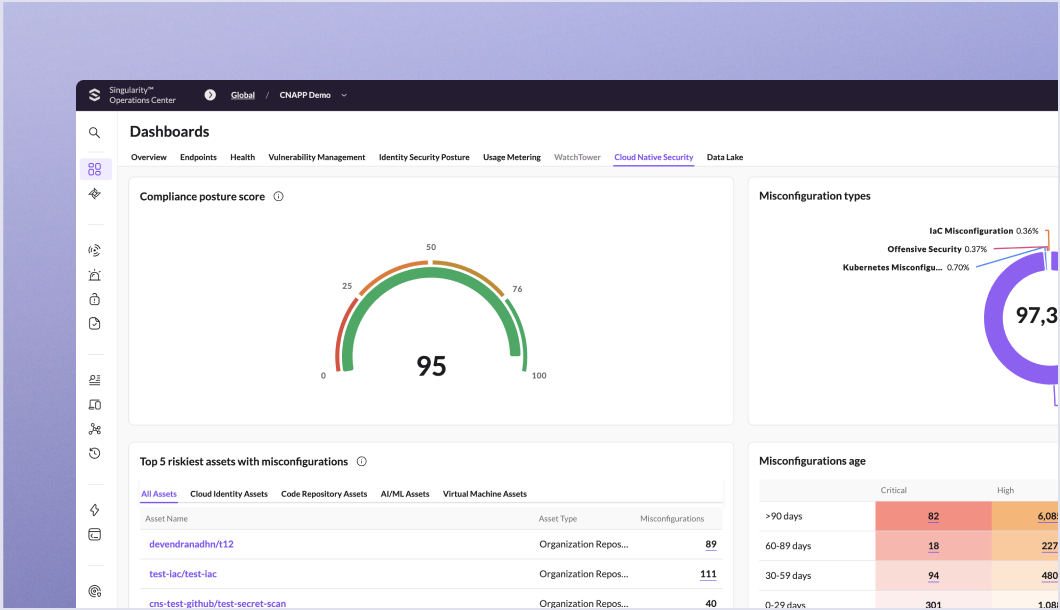Screen dimensions: 1060x610
Task: Click misconfiguration count 111 for test-iac
Action: click(708, 574)
